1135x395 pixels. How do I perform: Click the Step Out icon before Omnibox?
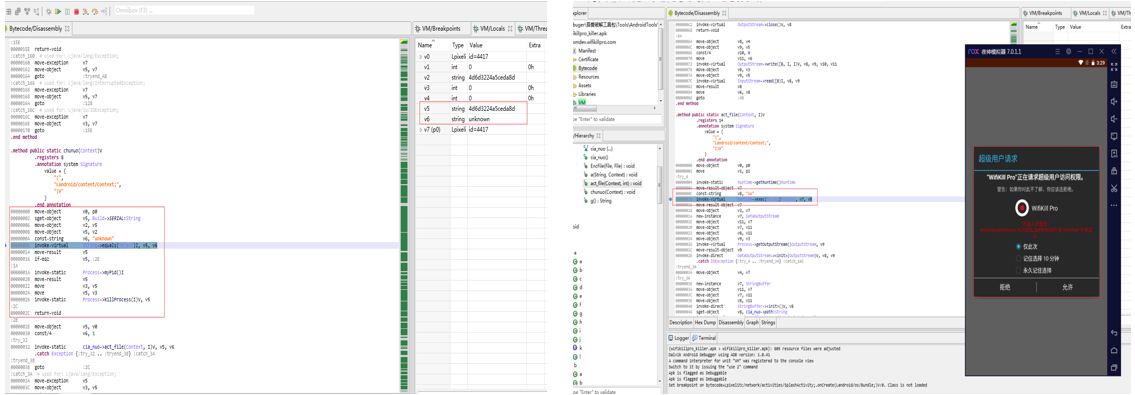click(x=104, y=12)
